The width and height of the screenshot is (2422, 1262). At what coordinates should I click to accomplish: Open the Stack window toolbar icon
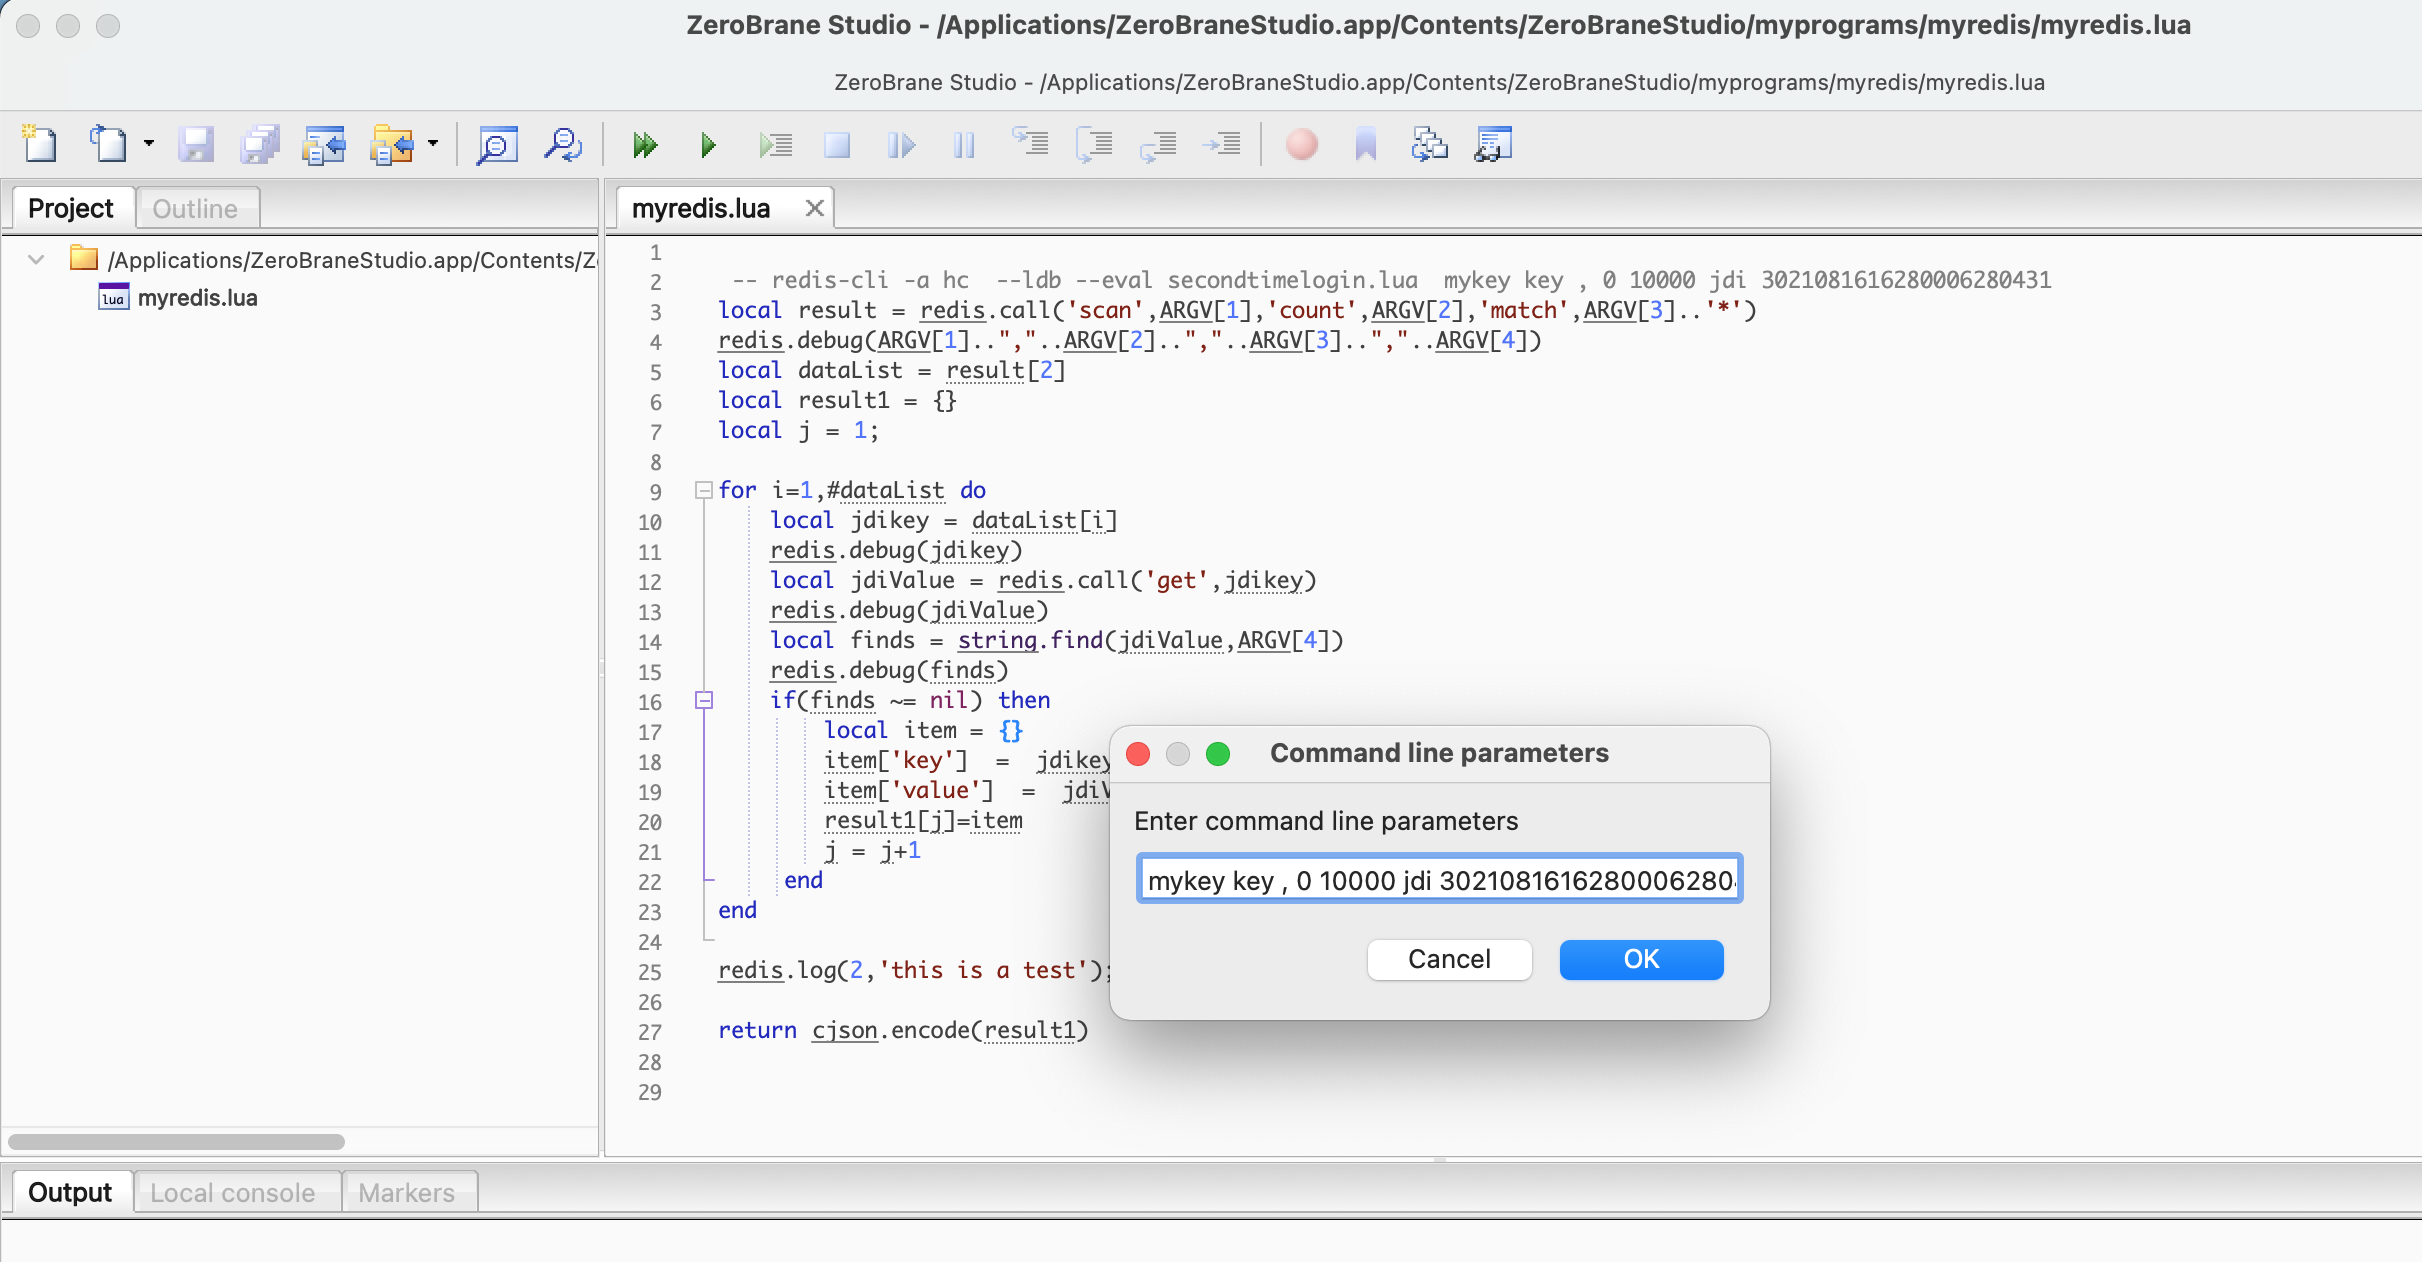(1429, 145)
